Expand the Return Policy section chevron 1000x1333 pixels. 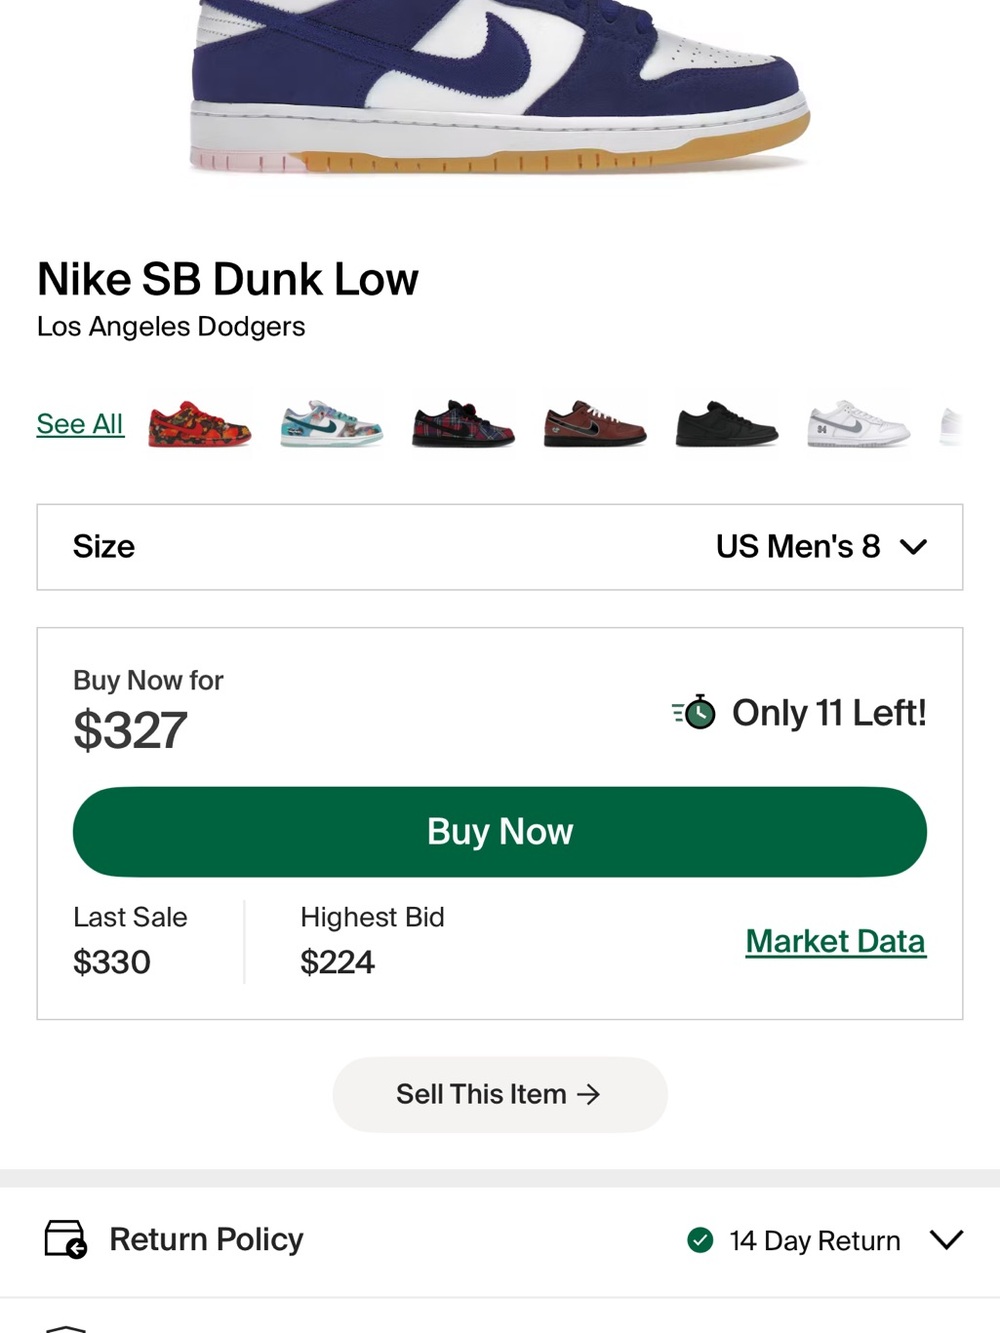click(x=946, y=1240)
